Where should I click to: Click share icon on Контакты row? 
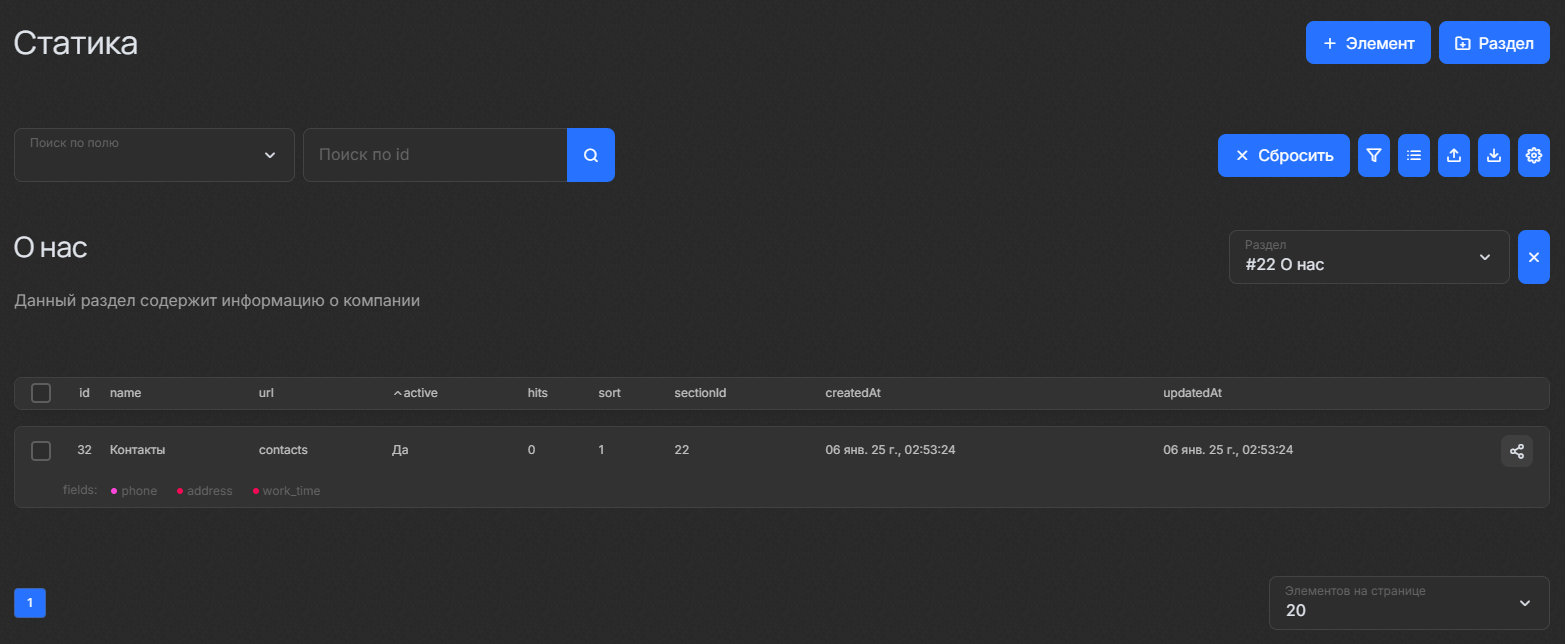click(x=1516, y=451)
